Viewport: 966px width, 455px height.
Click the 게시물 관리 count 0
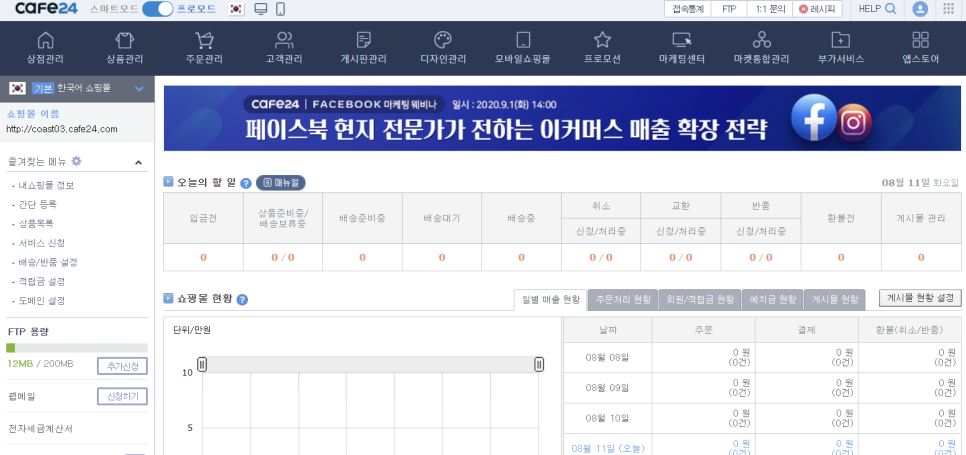tap(921, 257)
